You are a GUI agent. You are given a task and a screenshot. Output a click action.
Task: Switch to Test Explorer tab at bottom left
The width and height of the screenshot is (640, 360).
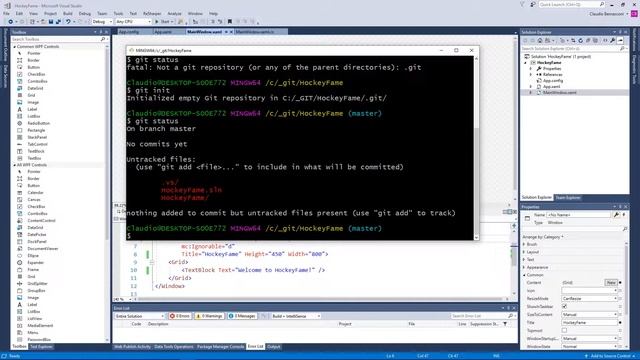[x=41, y=347]
